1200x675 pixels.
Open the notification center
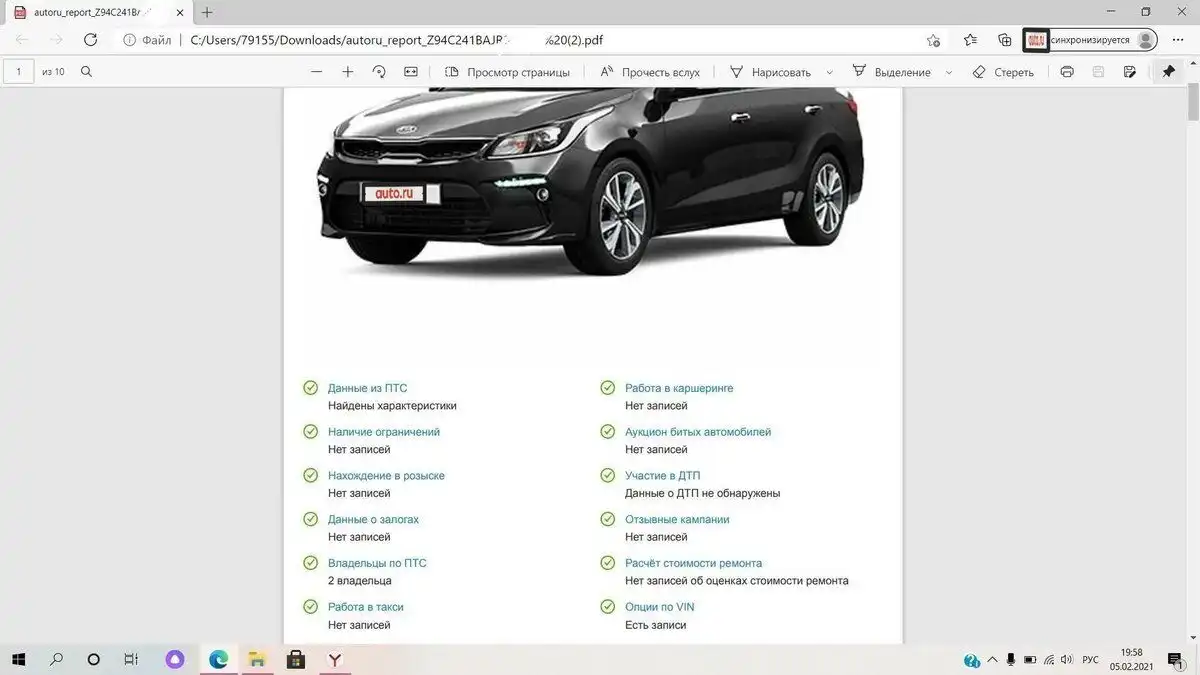click(1176, 659)
